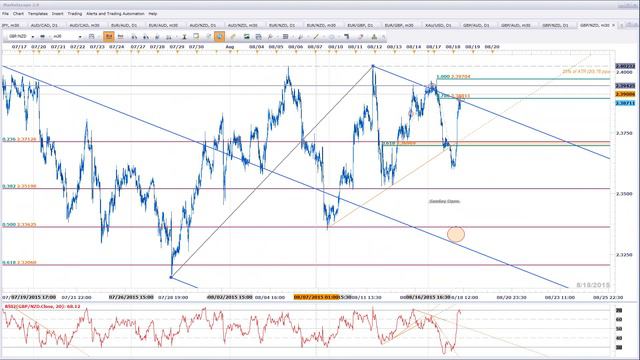Switch to the XAU/USD, D1 chart tab
Image resolution: width=640 pixels, height=360 pixels.
[438, 25]
